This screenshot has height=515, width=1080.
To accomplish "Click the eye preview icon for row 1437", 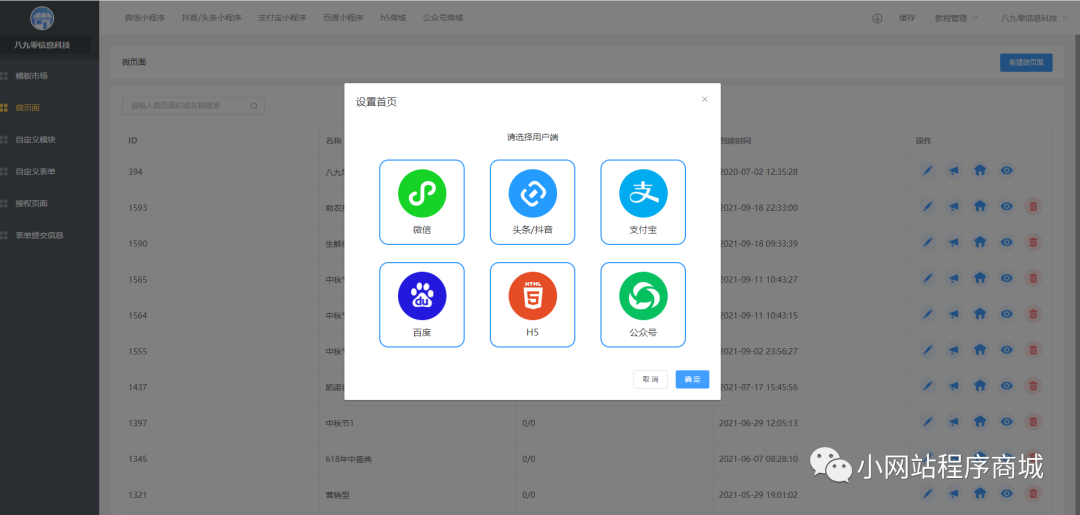I will tap(1006, 386).
